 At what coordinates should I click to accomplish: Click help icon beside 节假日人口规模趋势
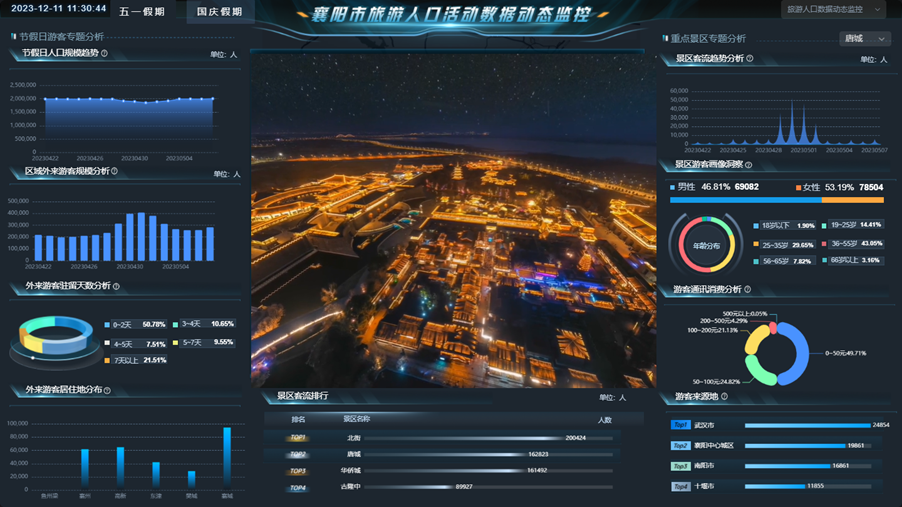[x=105, y=54]
